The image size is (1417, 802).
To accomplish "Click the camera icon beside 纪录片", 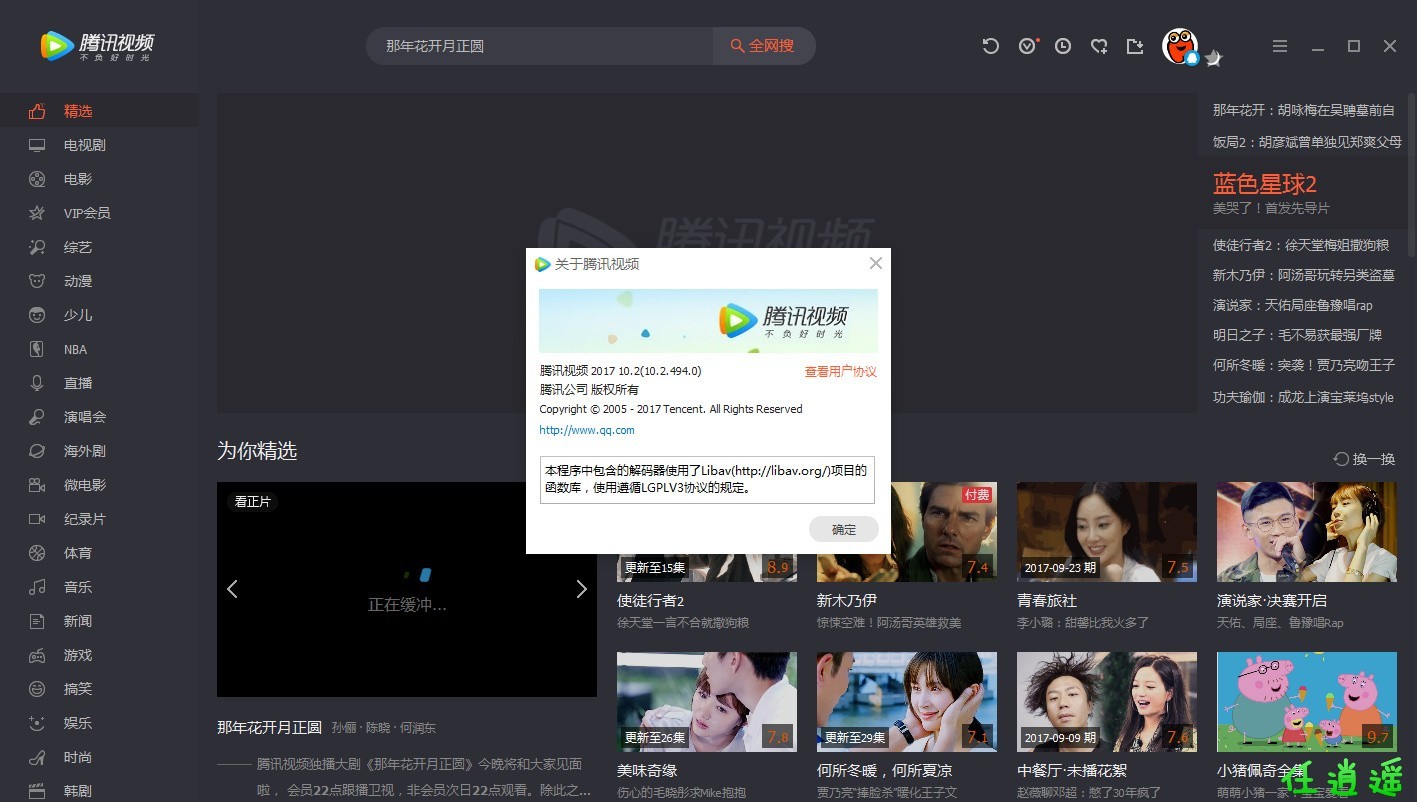I will point(37,519).
